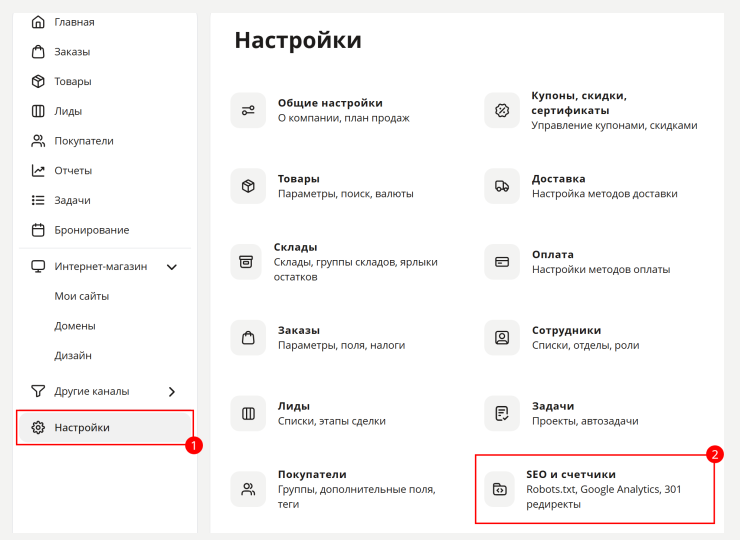Click the credit card icon for Оплата

pos(502,262)
